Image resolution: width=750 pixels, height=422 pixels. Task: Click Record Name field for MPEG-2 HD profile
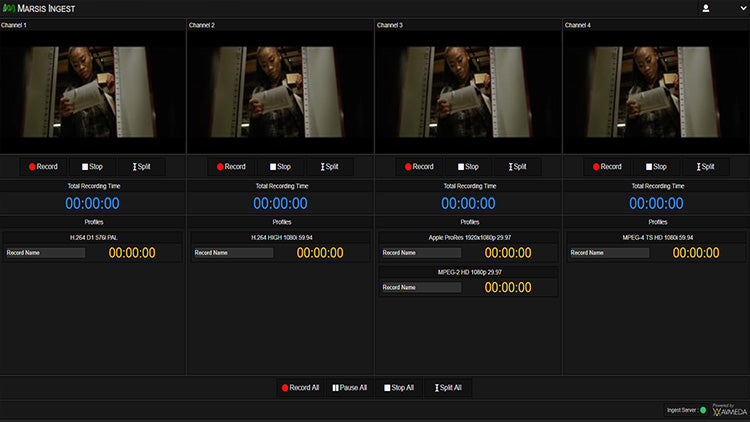click(421, 288)
